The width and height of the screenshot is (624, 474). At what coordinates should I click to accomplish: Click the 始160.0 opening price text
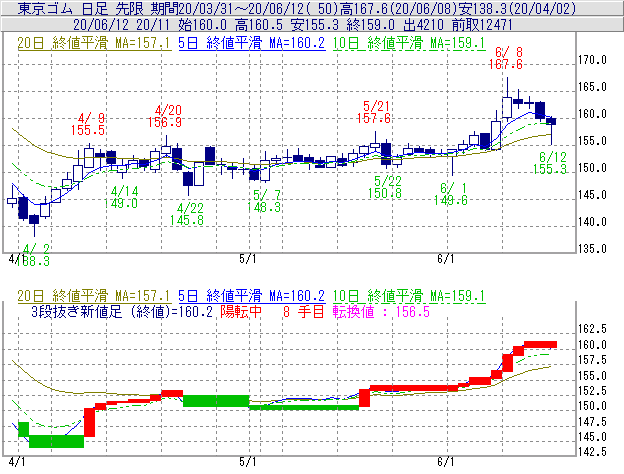(x=202, y=25)
